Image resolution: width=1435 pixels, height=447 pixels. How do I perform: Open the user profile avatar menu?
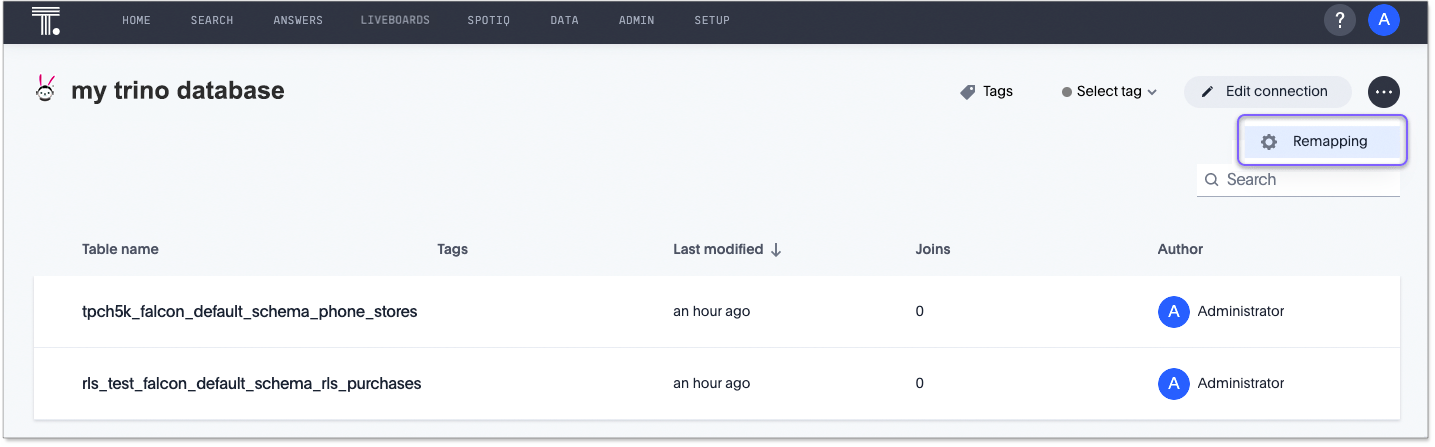pyautogui.click(x=1384, y=20)
